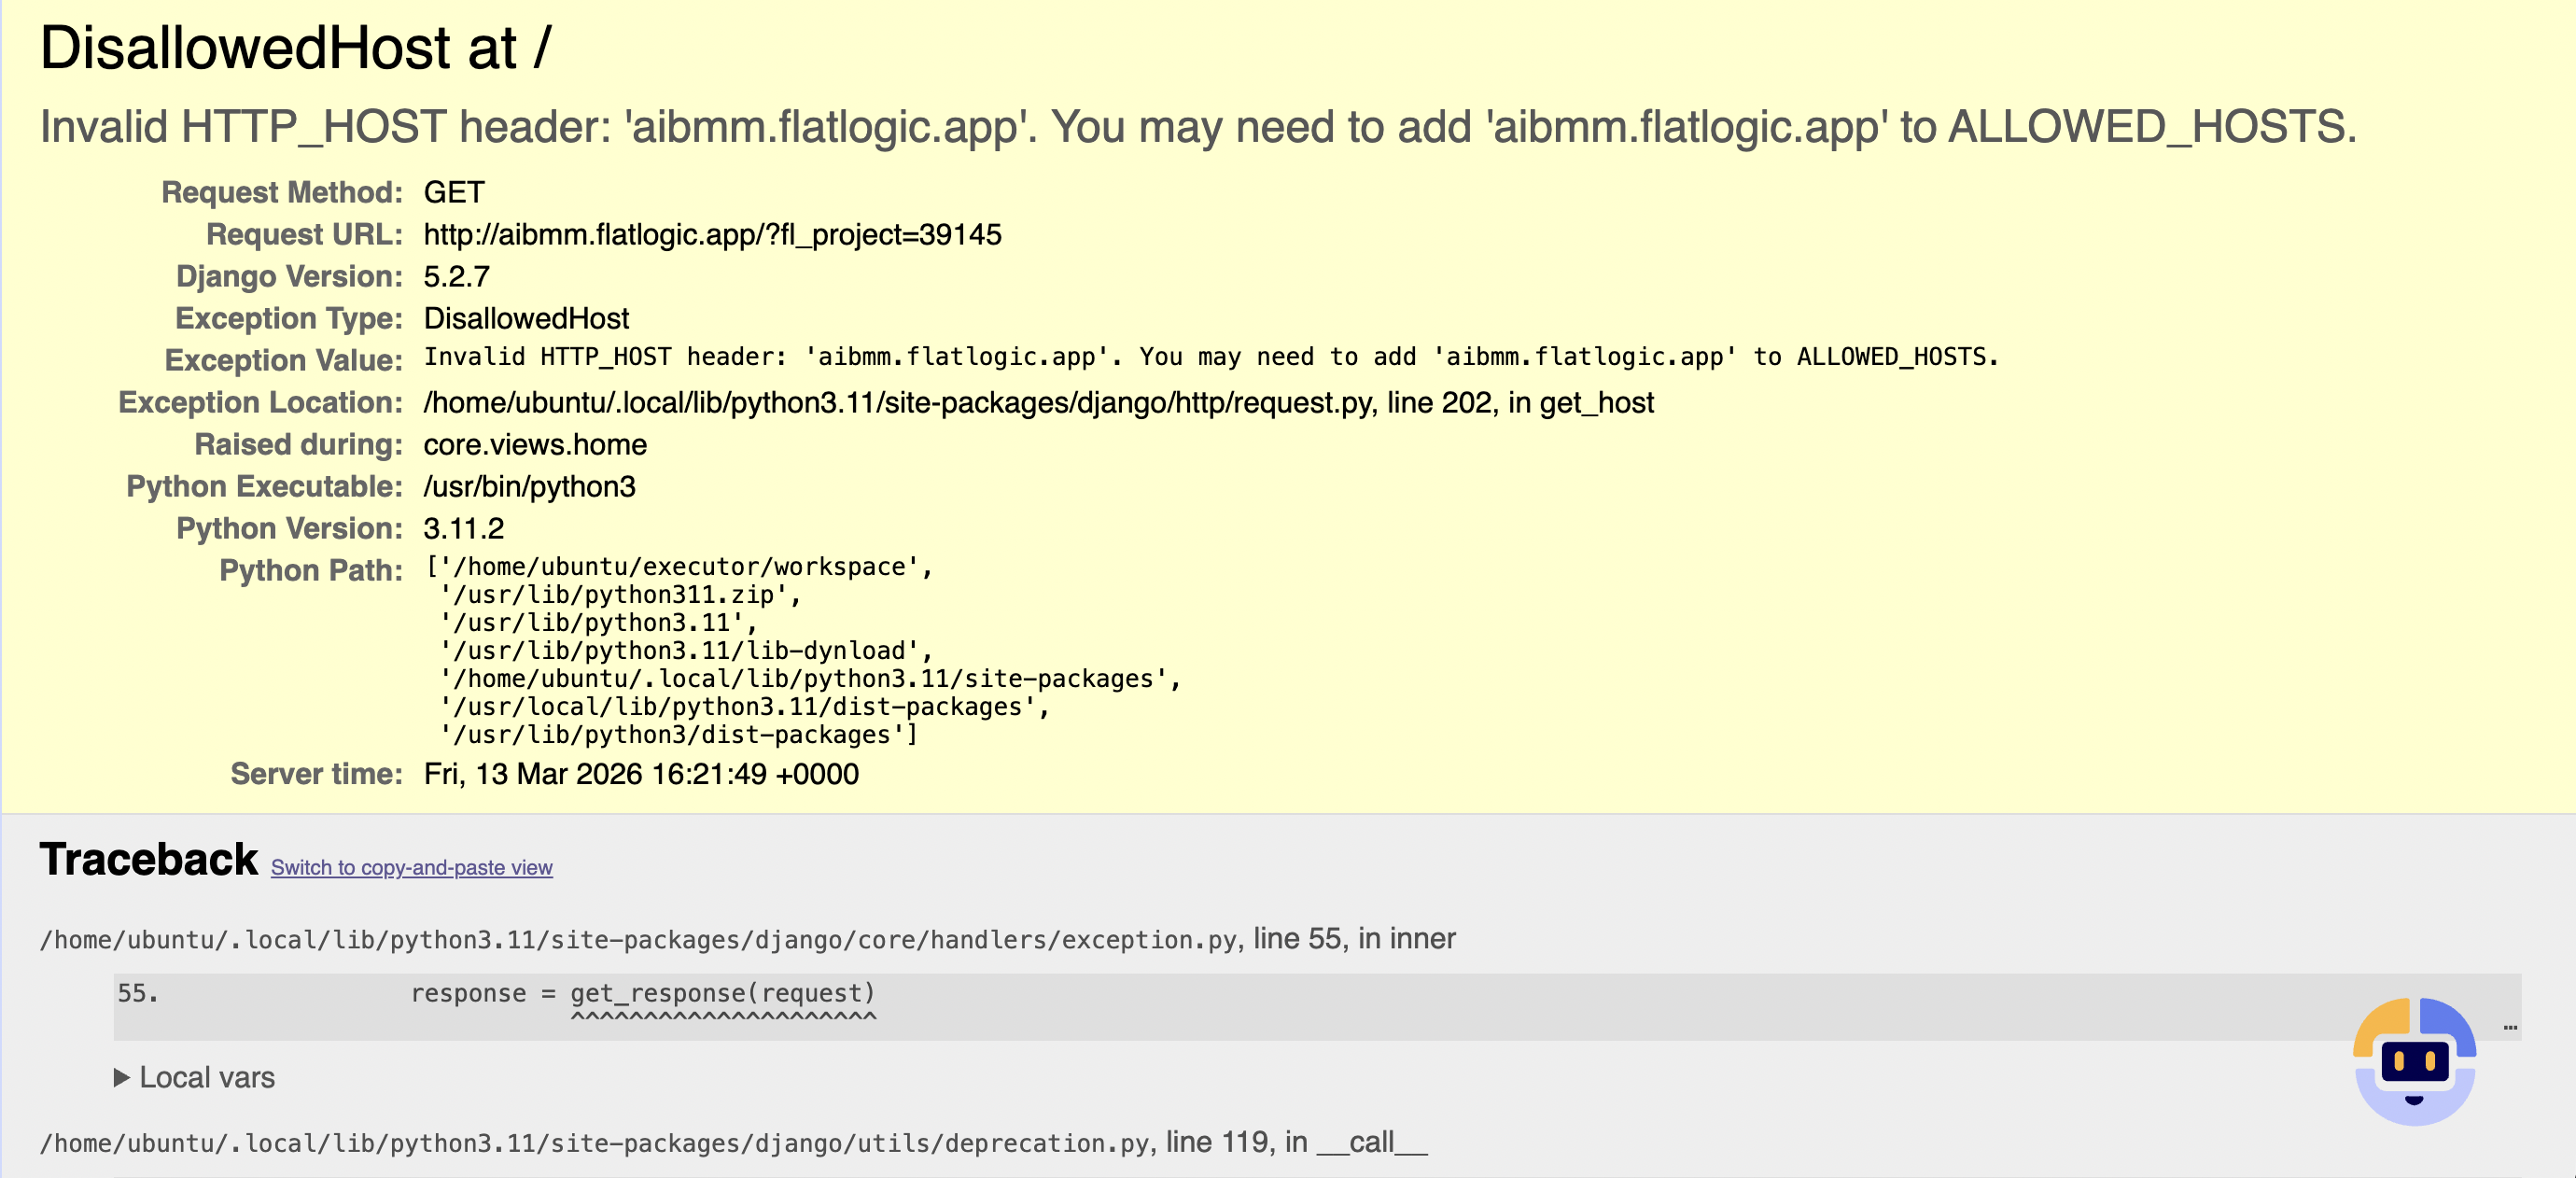This screenshot has height=1178, width=2576.
Task: Click the Request Method value GET
Action: (454, 193)
